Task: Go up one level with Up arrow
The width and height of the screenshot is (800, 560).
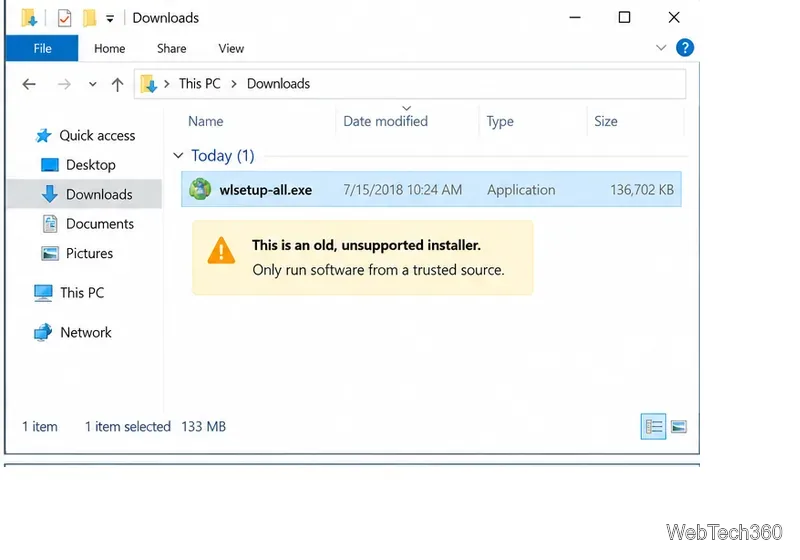Action: coord(117,85)
